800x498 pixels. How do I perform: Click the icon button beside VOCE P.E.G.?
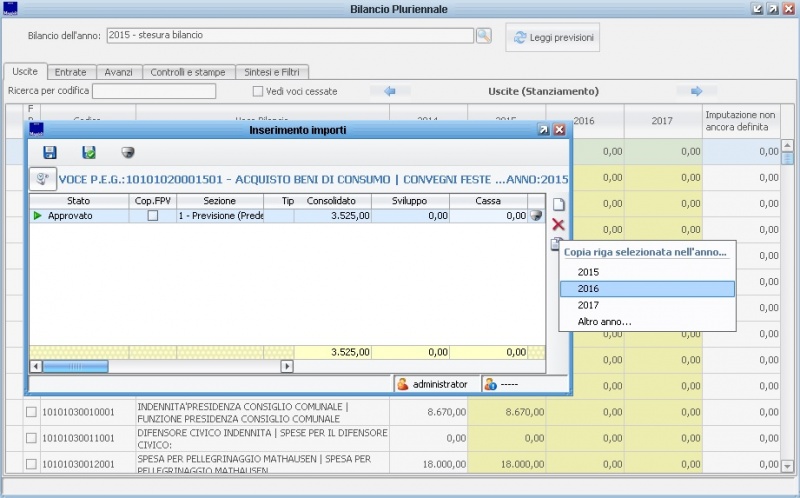coord(43,179)
